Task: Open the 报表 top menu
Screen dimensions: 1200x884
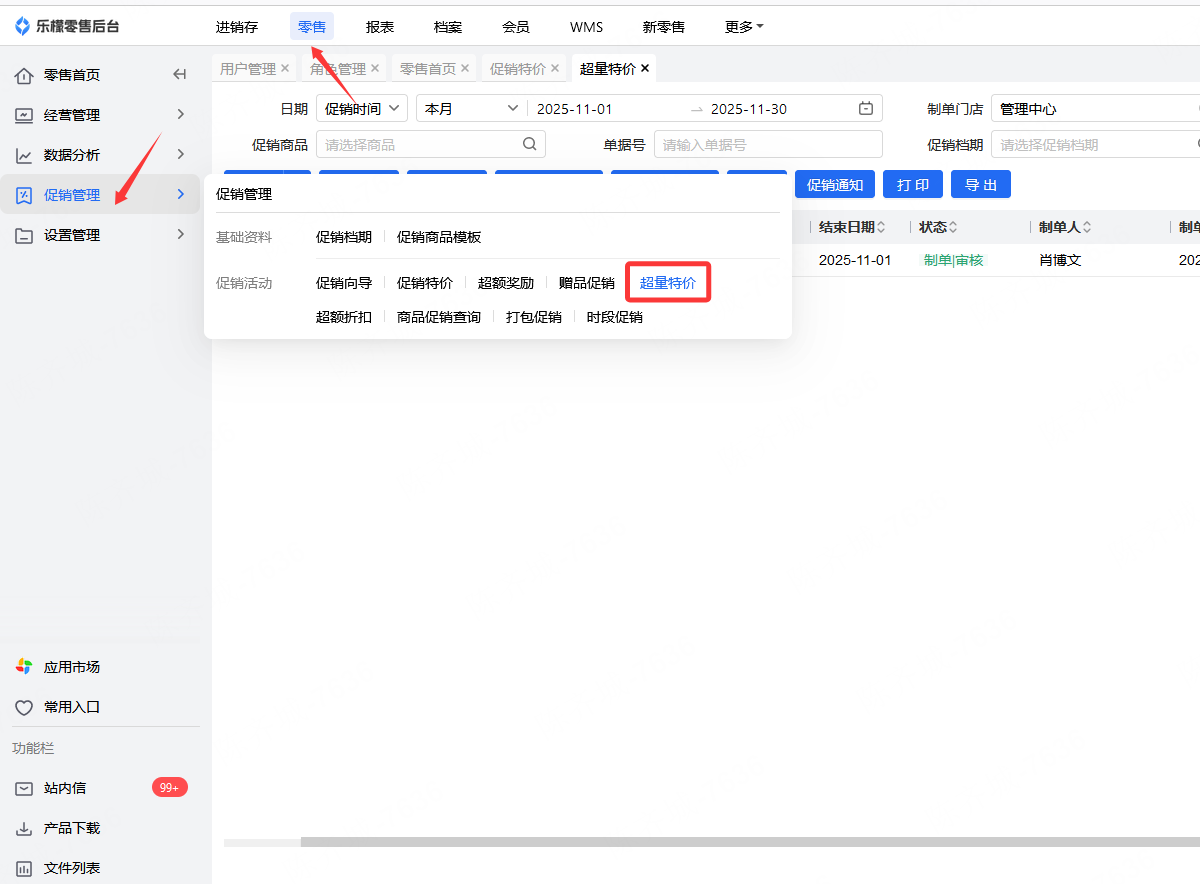Action: point(380,27)
